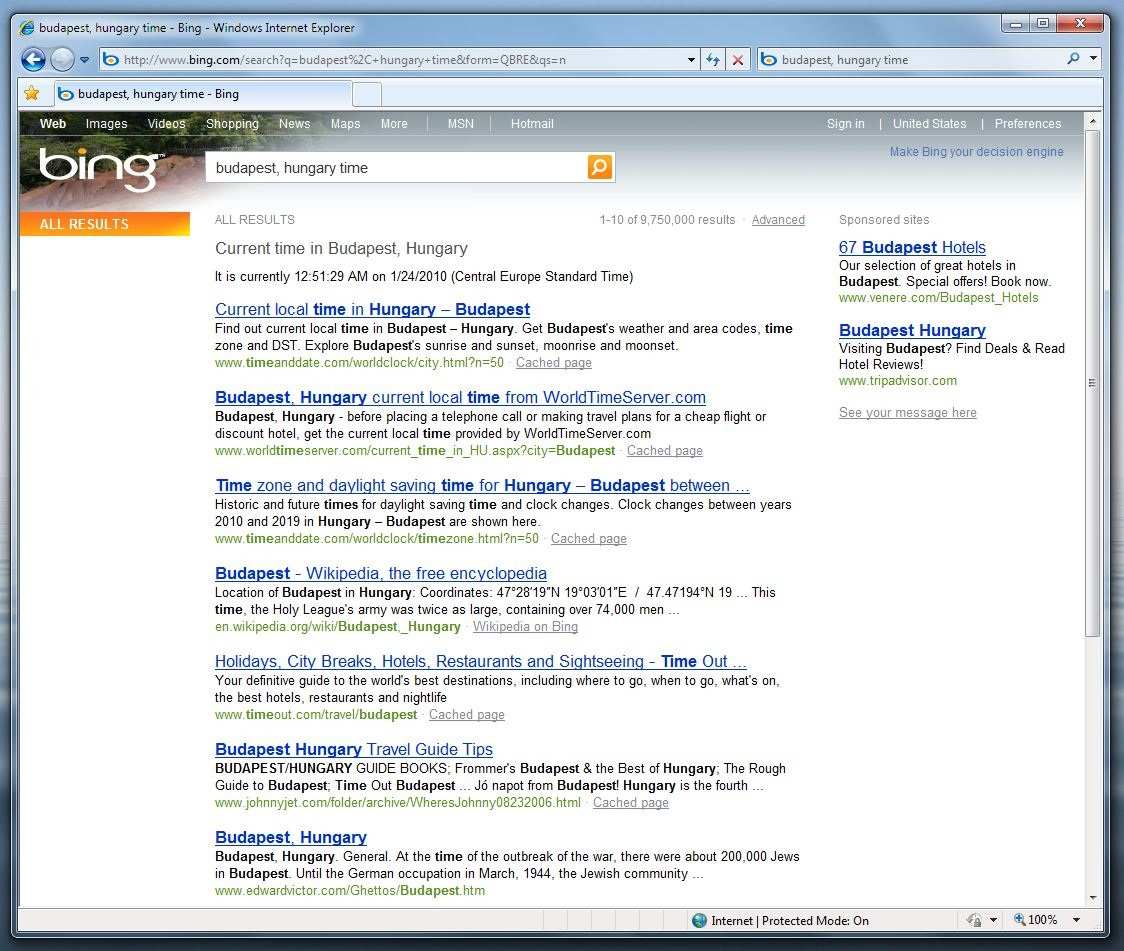Open 'Budapest - Wikipedia, the free encyclopedia' result

381,573
